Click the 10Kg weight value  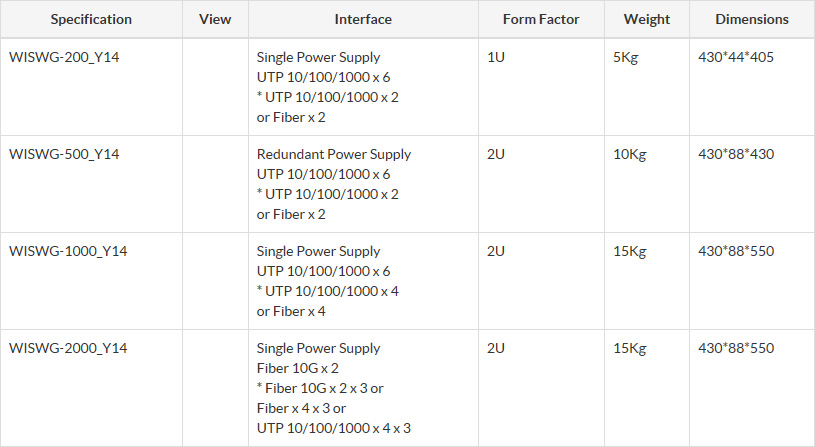click(x=629, y=154)
